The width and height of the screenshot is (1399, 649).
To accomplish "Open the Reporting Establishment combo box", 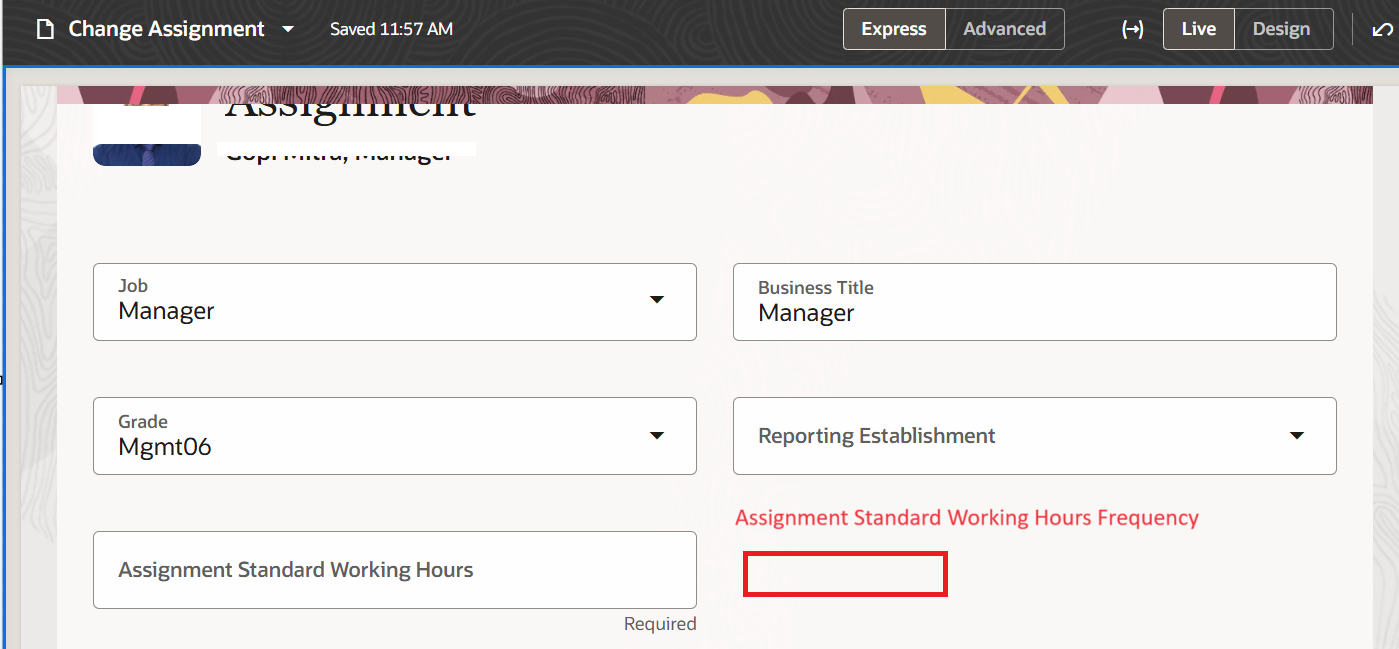I will point(1034,435).
